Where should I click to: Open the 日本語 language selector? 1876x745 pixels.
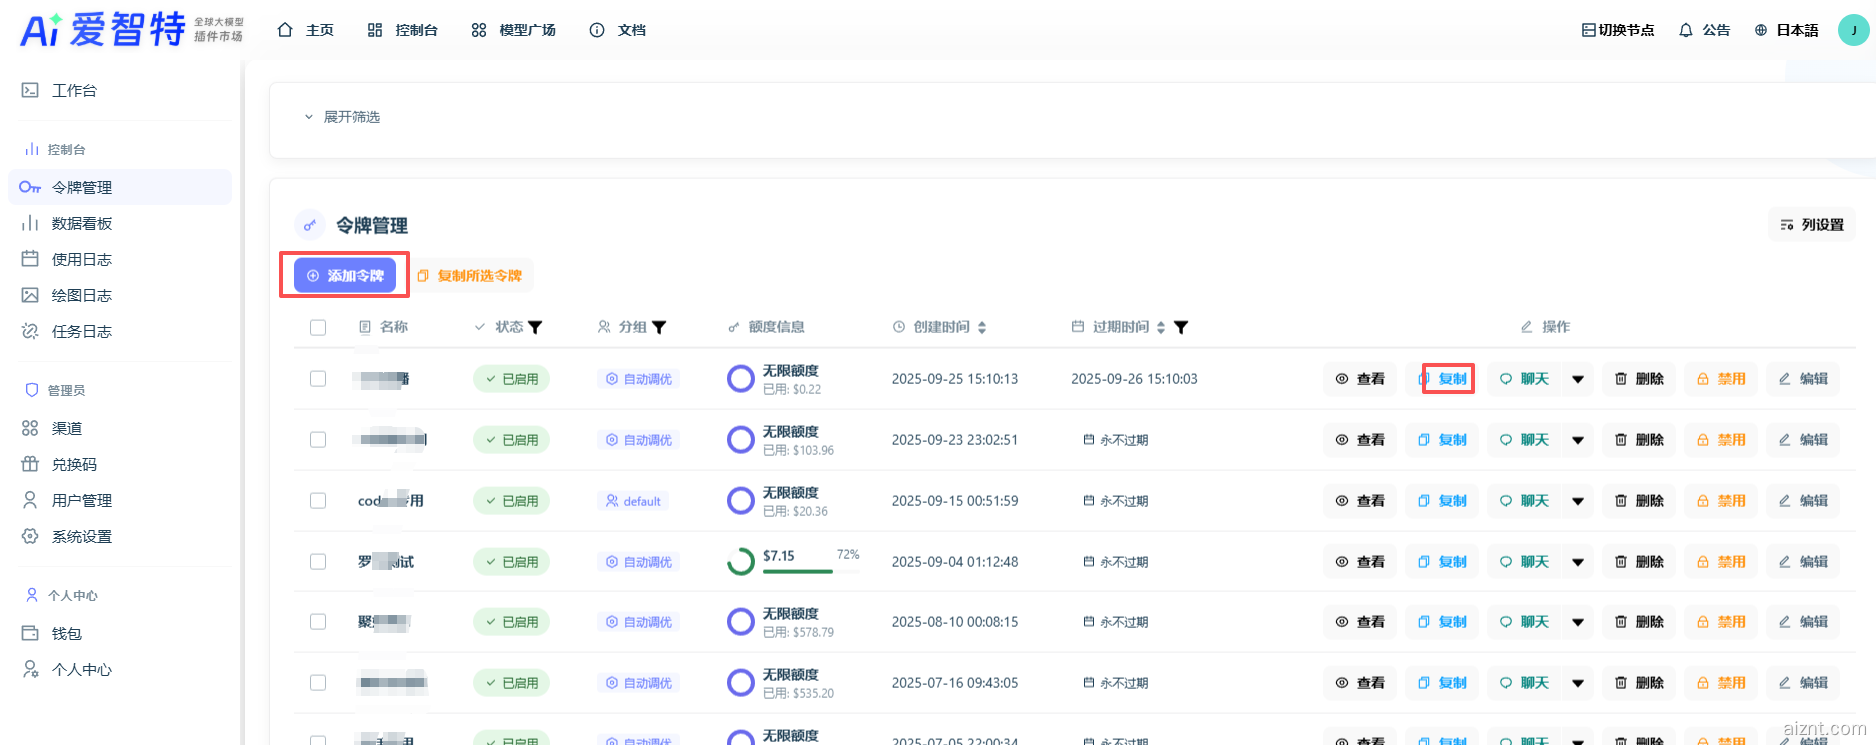1787,30
